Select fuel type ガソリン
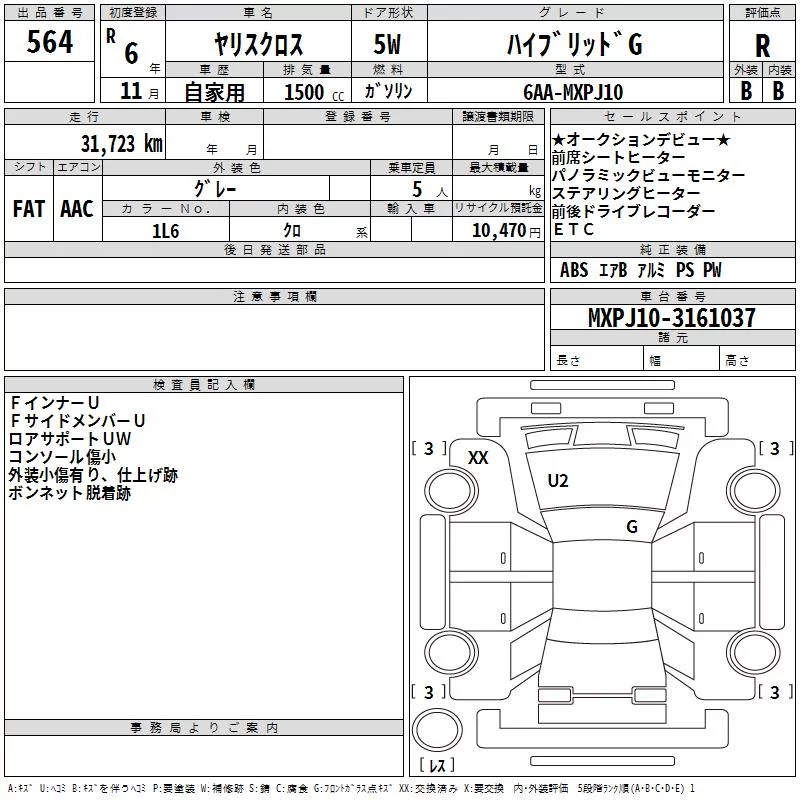The height and width of the screenshot is (800, 800). click(388, 91)
